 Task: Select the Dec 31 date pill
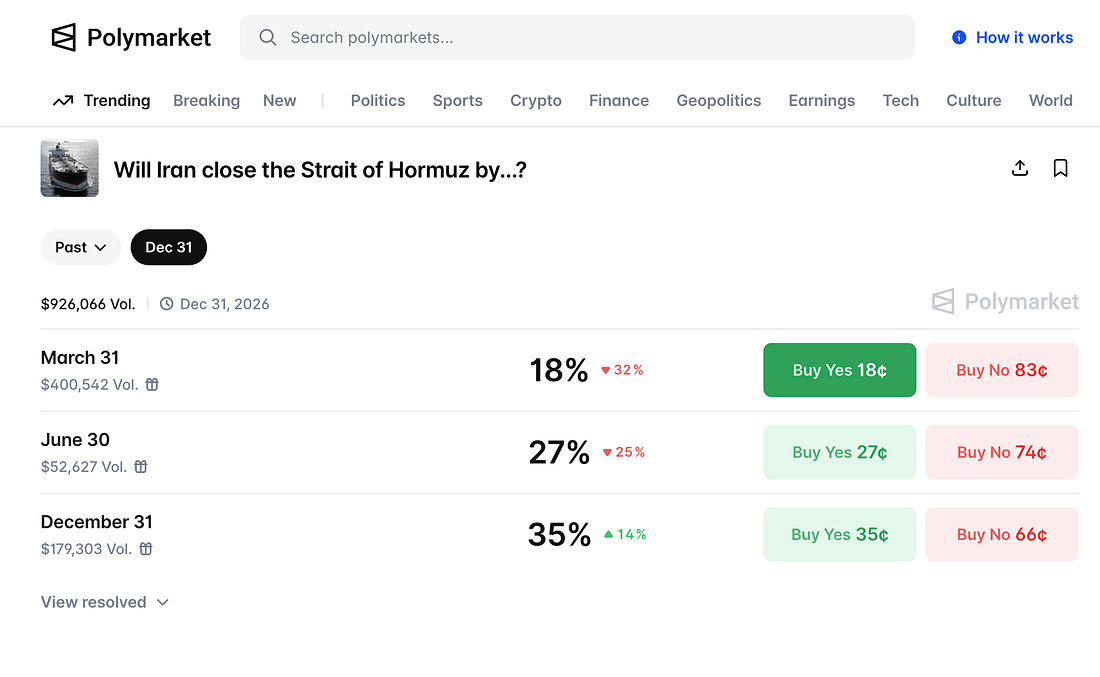click(168, 247)
